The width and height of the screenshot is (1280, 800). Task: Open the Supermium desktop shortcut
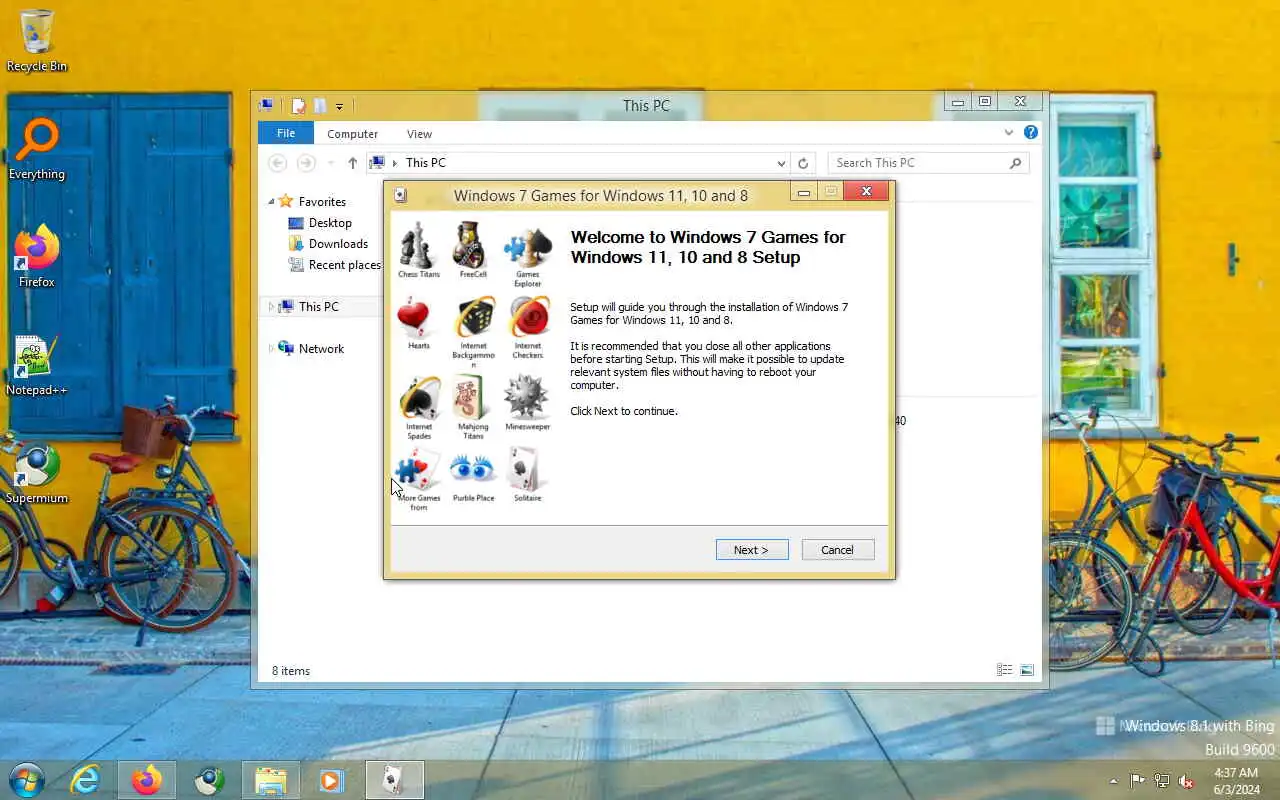click(37, 473)
